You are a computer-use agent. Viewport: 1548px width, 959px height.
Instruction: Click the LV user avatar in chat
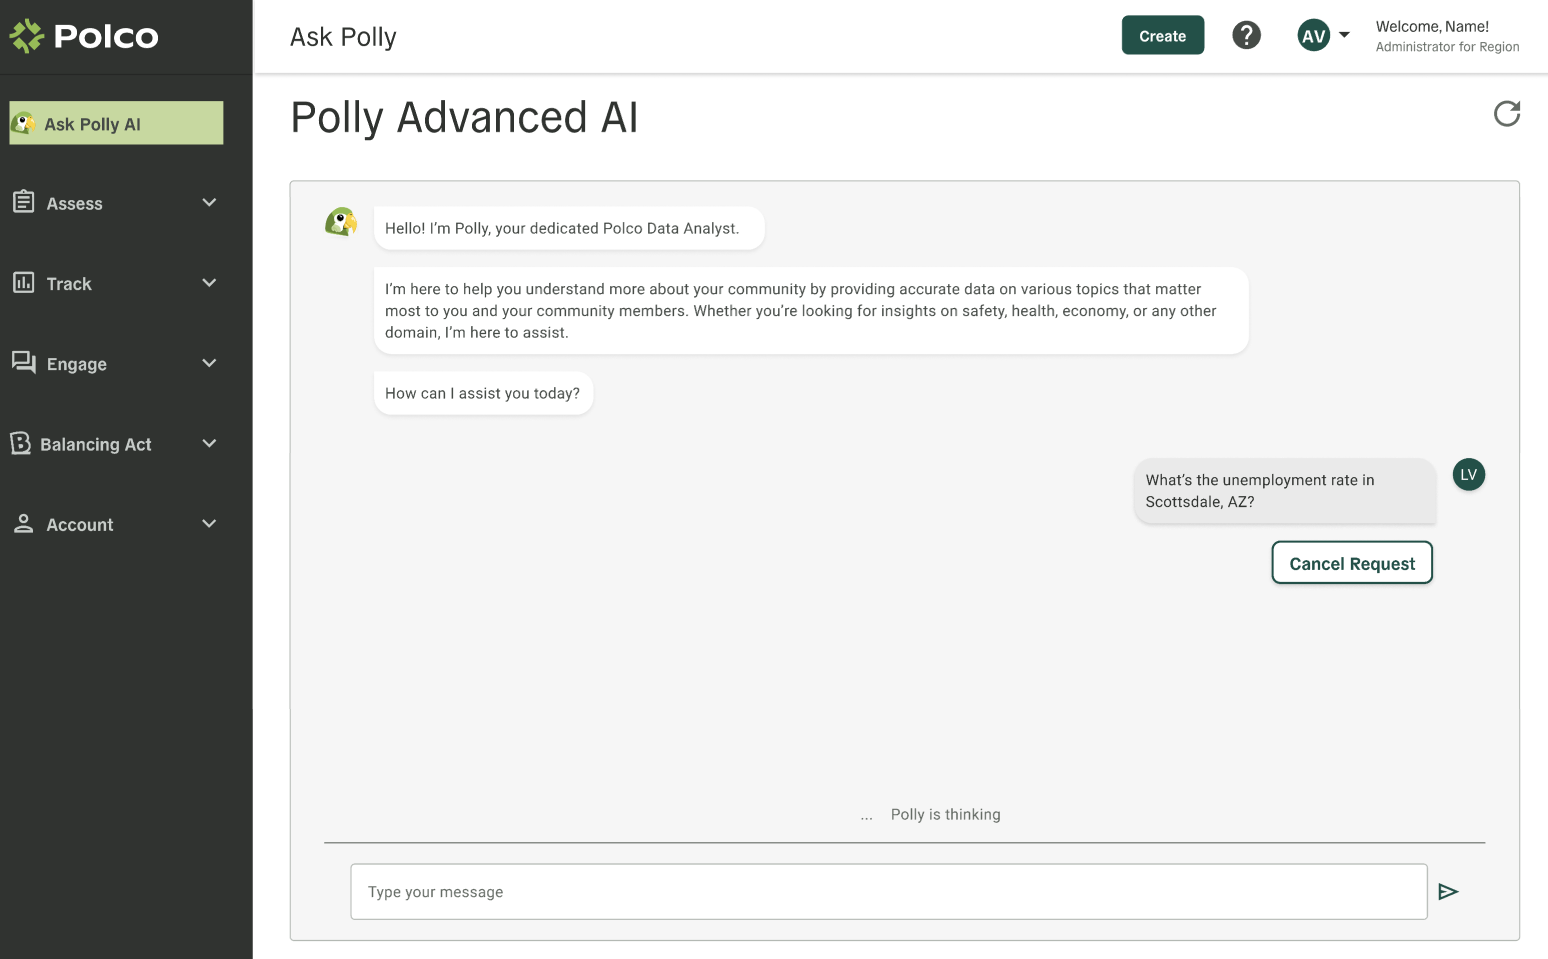[x=1469, y=475]
